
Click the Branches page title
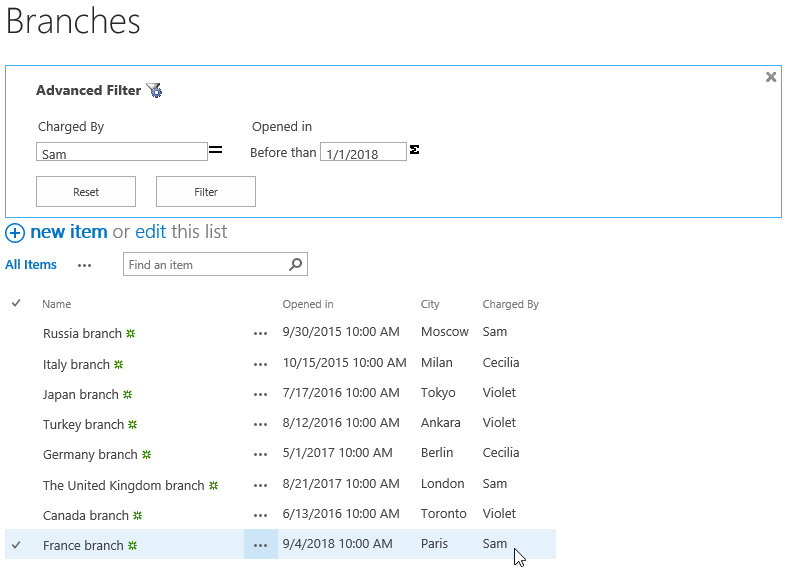pyautogui.click(x=73, y=21)
